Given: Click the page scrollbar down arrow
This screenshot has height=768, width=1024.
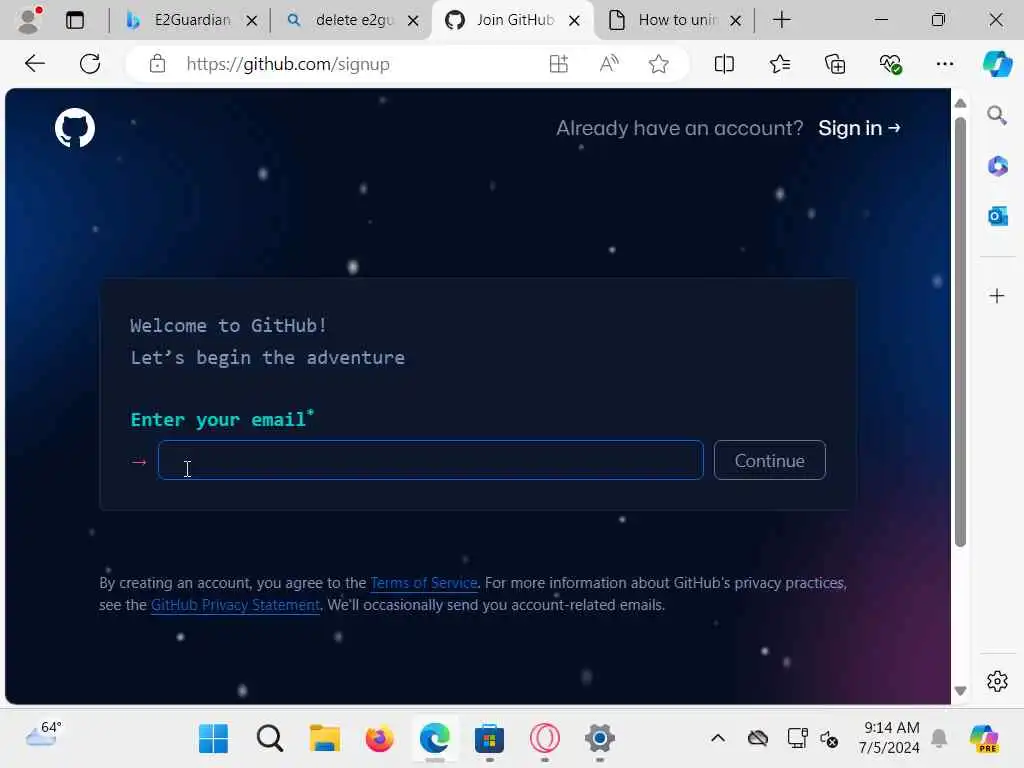Looking at the screenshot, I should pos(960,691).
